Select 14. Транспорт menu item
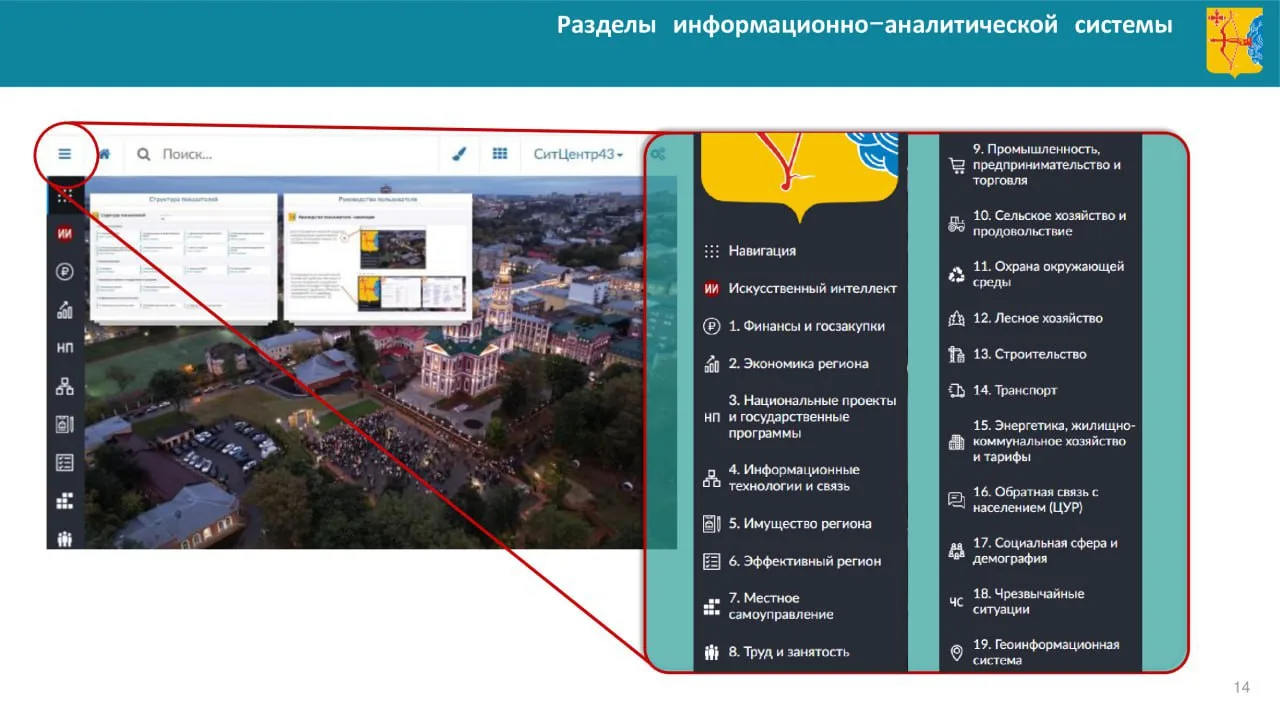The width and height of the screenshot is (1280, 719). (x=1014, y=390)
